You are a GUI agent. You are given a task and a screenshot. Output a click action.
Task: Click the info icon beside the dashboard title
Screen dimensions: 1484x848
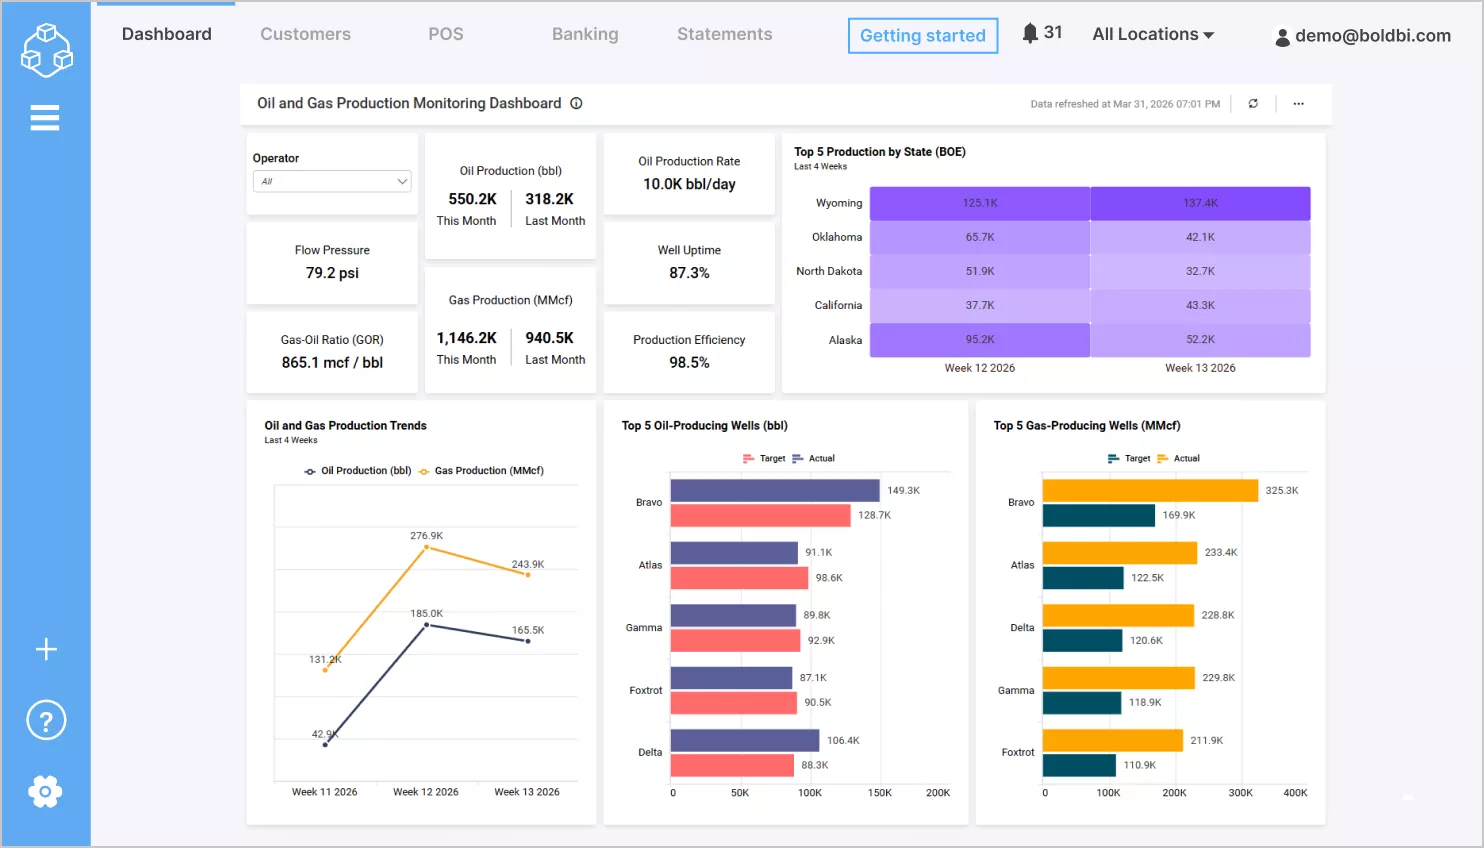pos(576,103)
